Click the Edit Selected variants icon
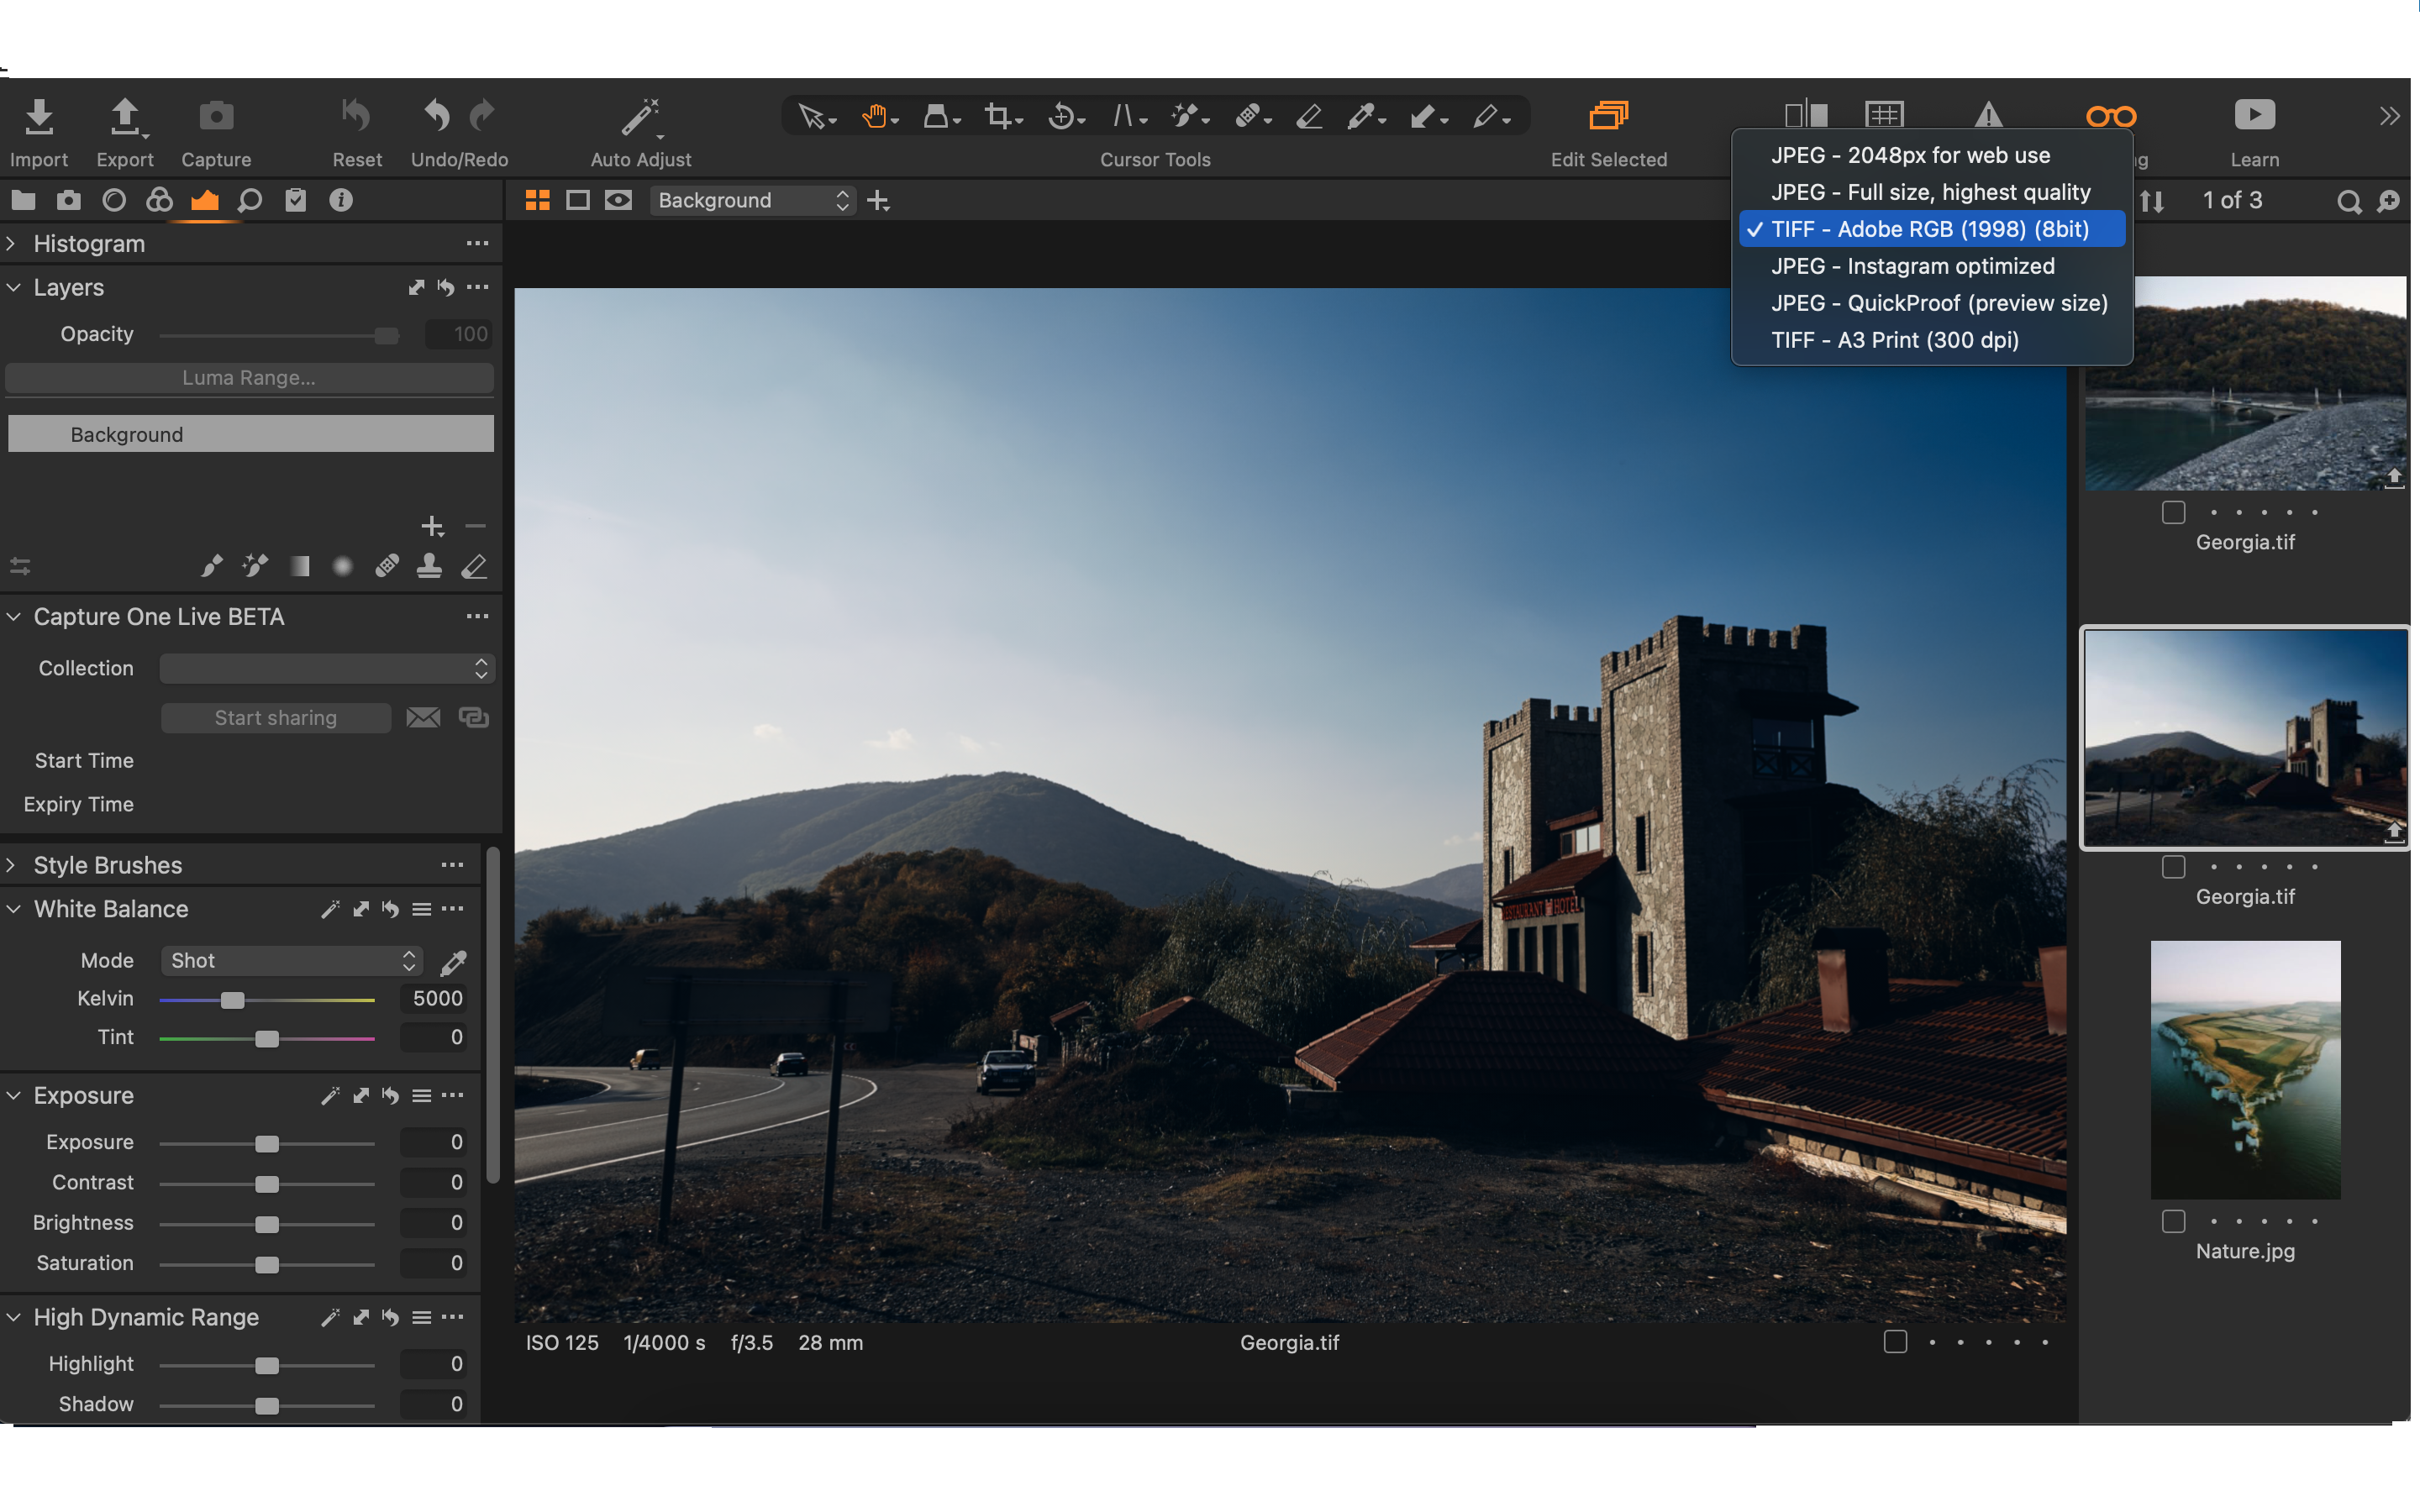 click(x=1608, y=116)
